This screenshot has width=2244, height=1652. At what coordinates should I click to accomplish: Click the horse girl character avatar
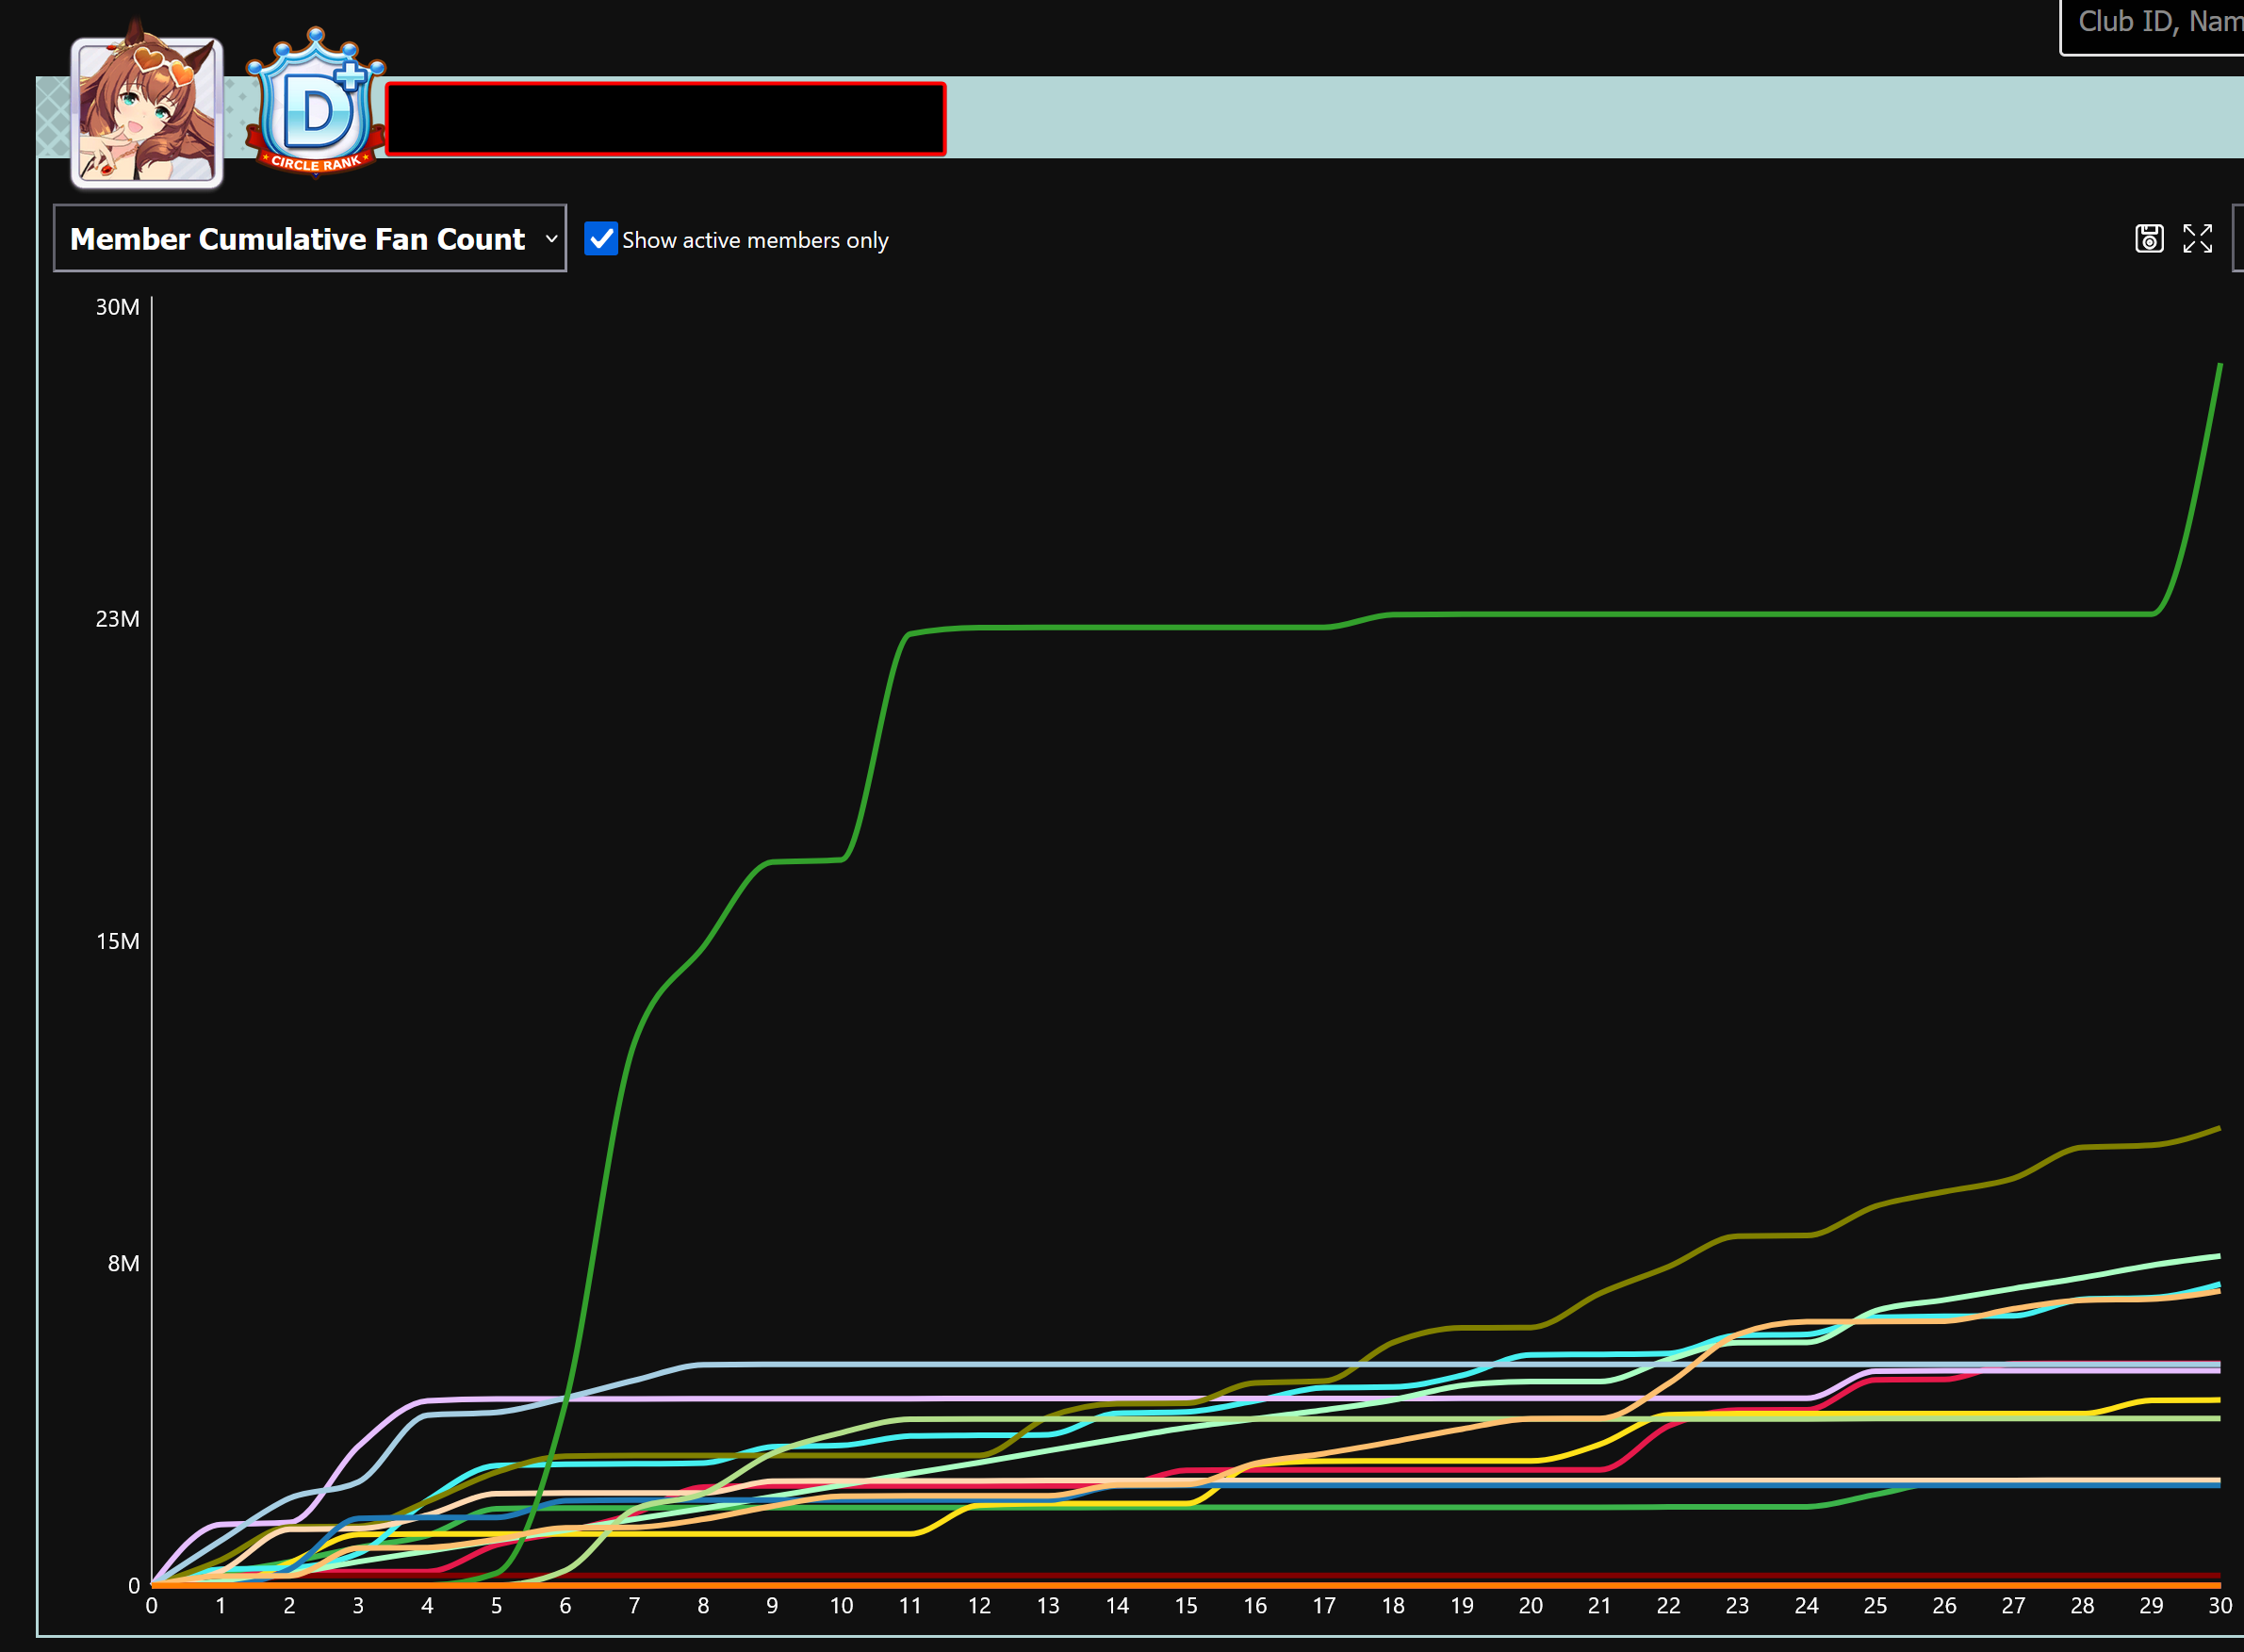pos(147,112)
